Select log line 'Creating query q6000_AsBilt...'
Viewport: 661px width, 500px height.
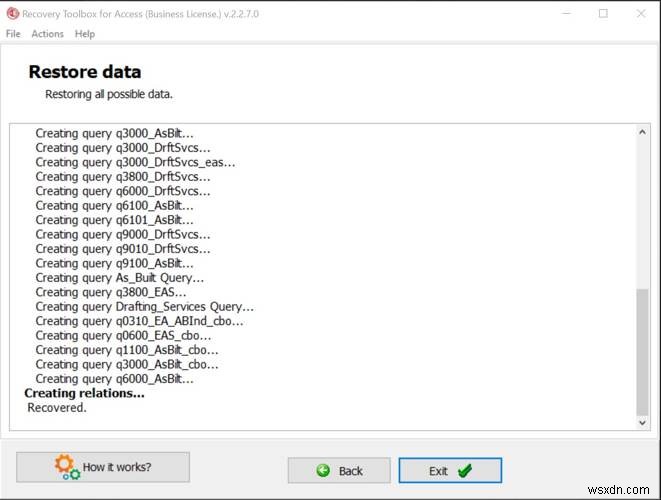tap(114, 379)
